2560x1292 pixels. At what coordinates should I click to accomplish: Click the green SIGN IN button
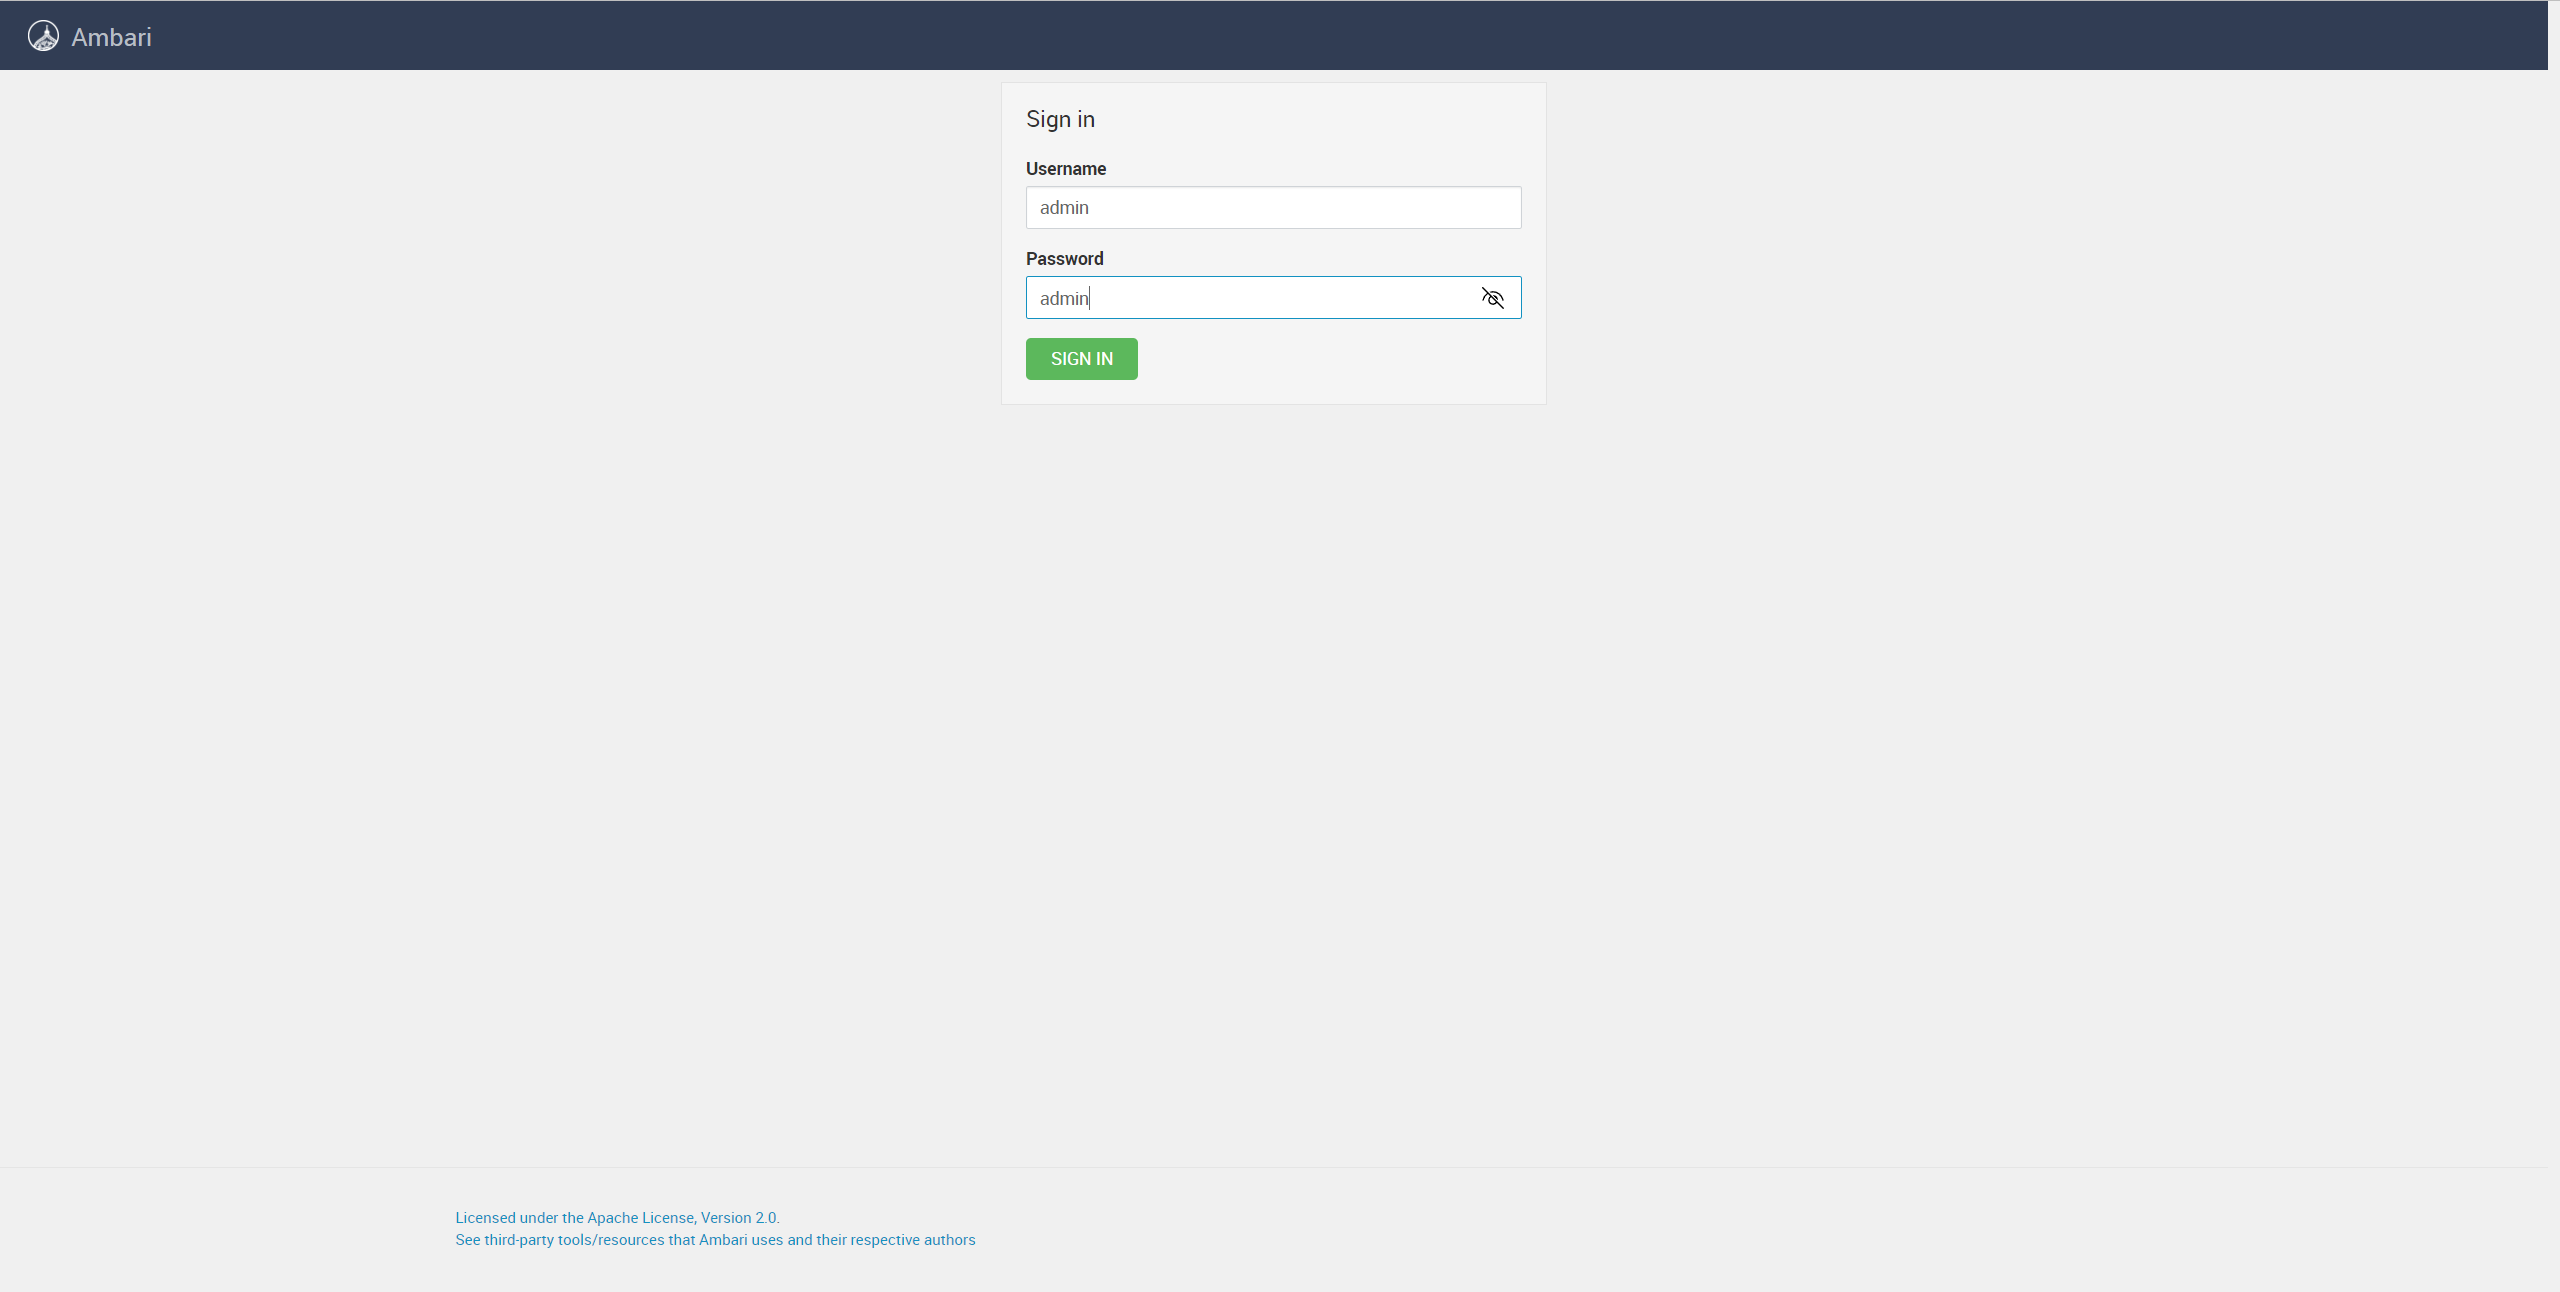tap(1081, 359)
